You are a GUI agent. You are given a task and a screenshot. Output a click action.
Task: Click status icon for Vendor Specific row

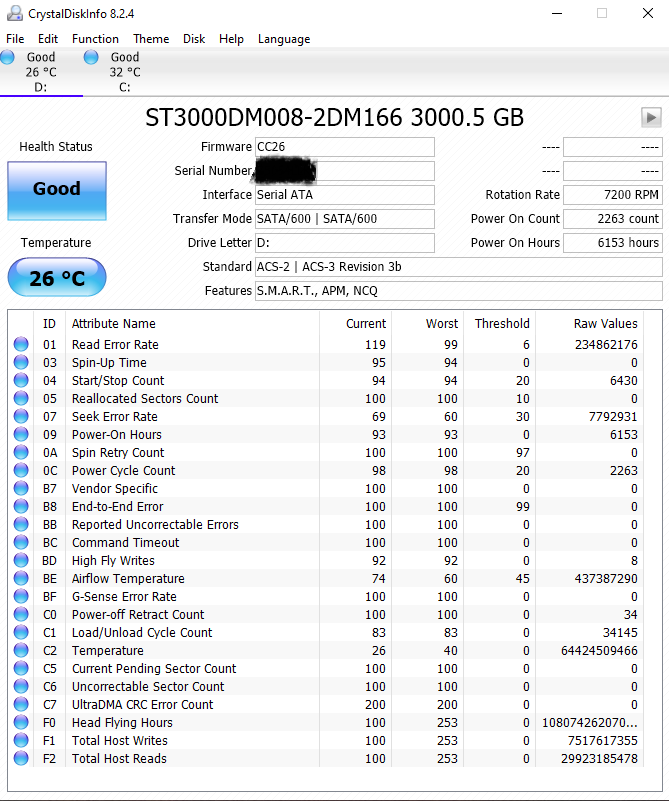(x=21, y=488)
